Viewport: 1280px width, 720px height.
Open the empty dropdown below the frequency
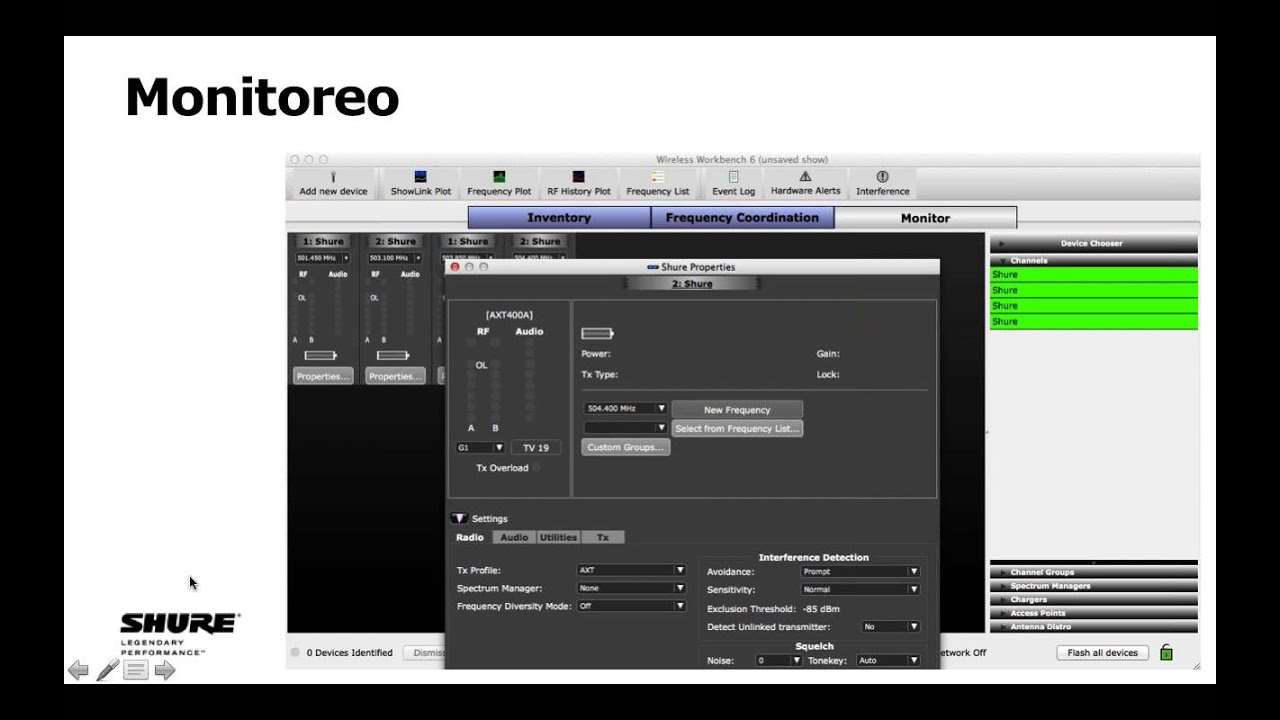click(x=625, y=427)
